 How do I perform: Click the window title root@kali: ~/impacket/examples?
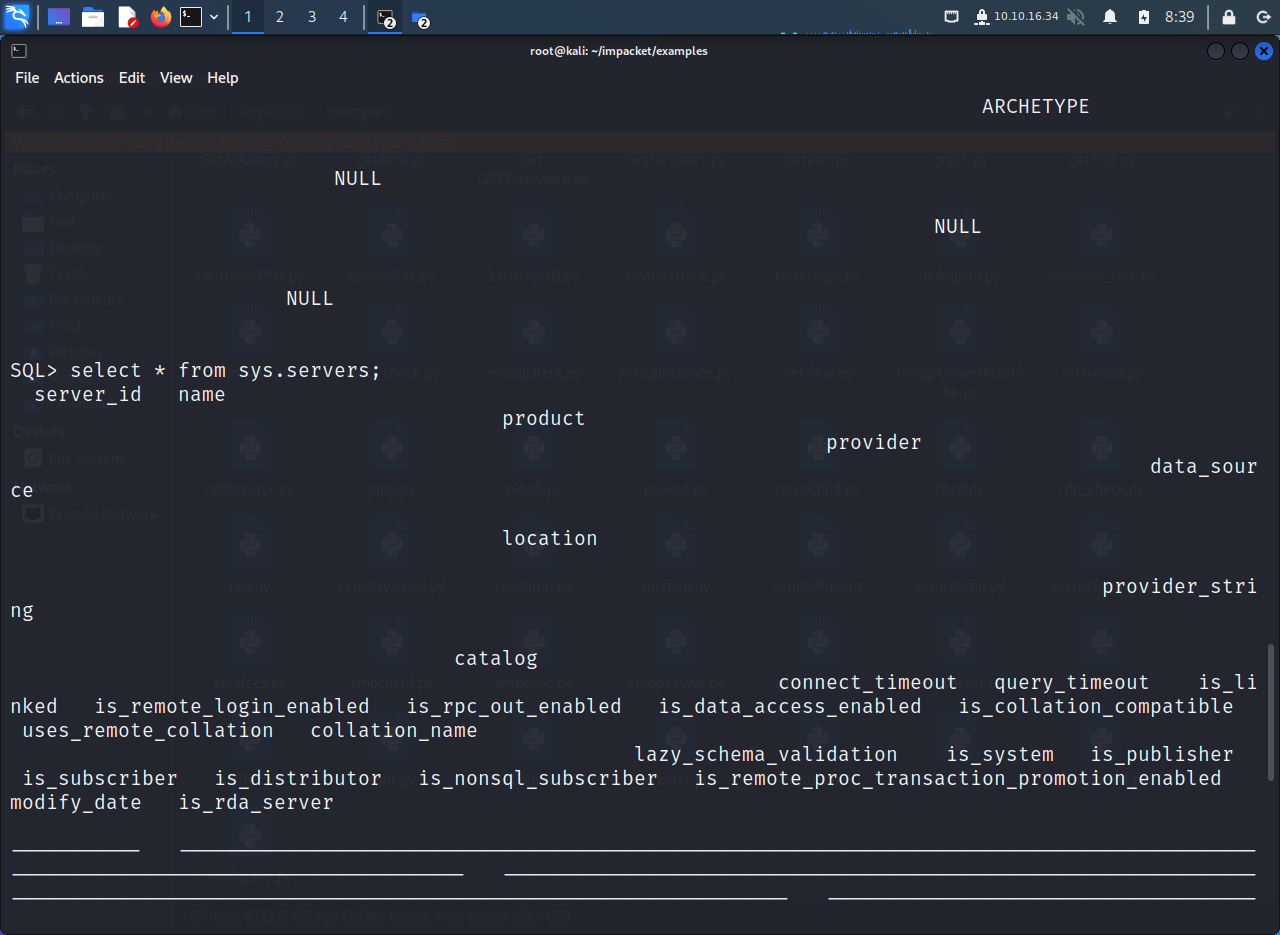[619, 51]
